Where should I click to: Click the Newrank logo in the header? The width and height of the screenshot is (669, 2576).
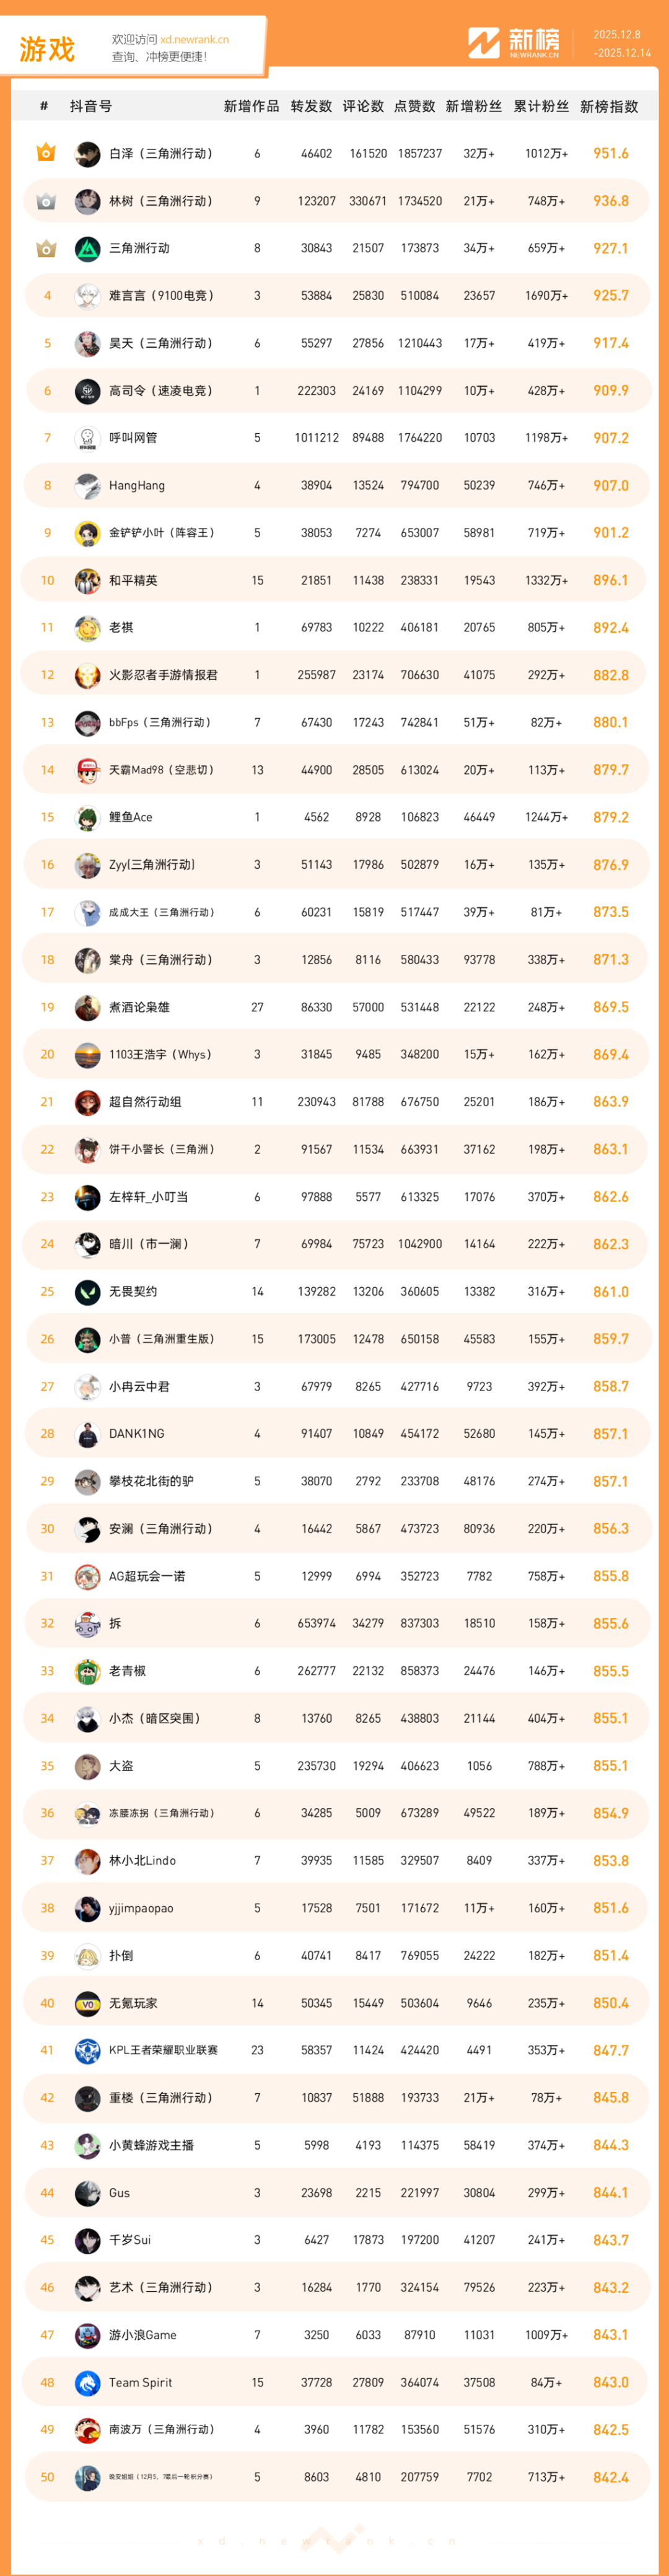click(514, 43)
